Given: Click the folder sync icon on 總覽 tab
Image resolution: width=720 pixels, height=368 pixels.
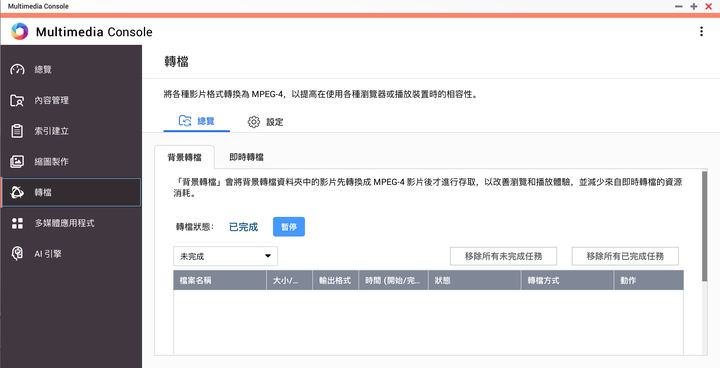Looking at the screenshot, I should pyautogui.click(x=185, y=121).
